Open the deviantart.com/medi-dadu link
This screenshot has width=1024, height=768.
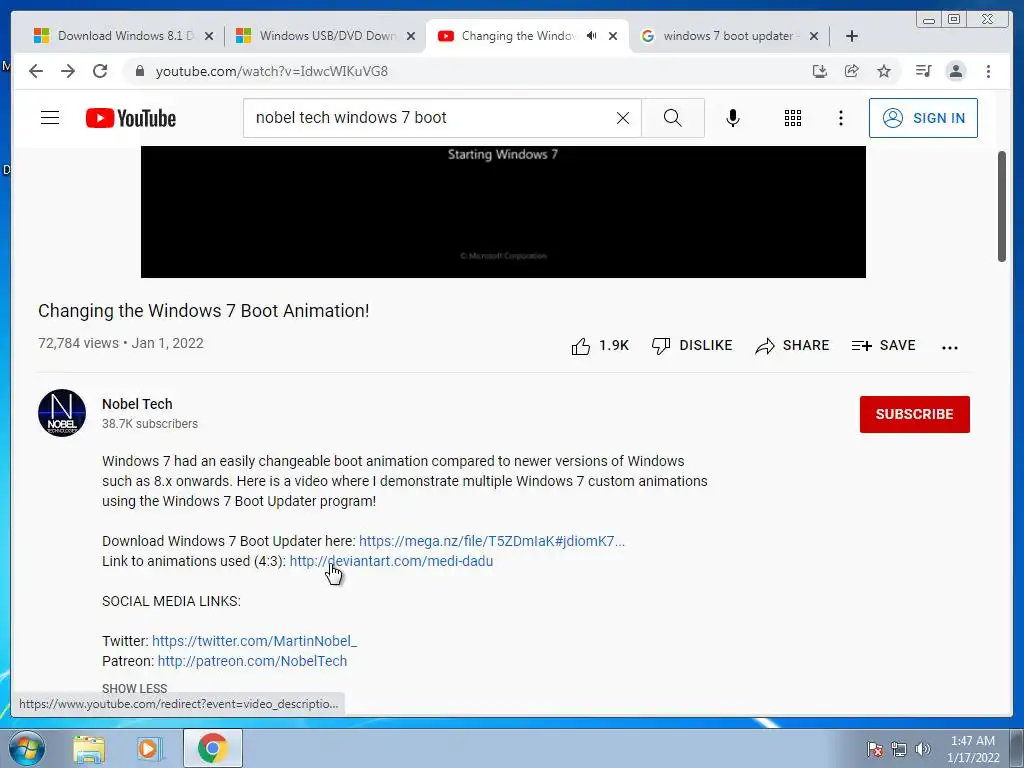point(391,561)
